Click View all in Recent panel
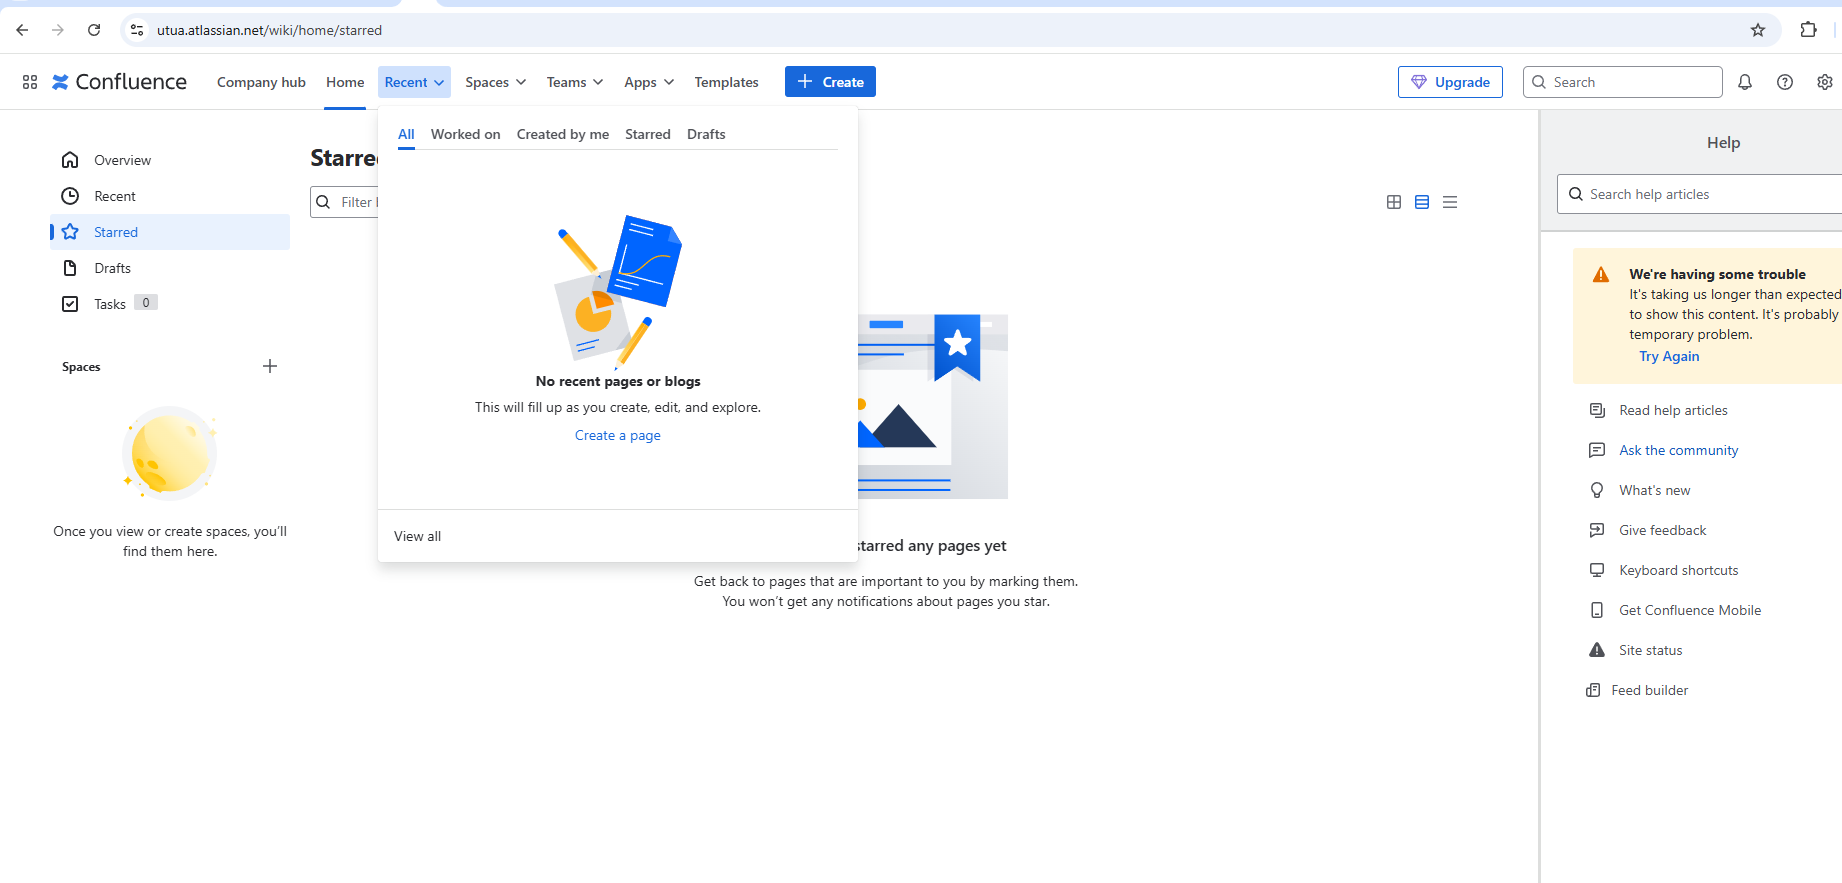 click(x=417, y=536)
